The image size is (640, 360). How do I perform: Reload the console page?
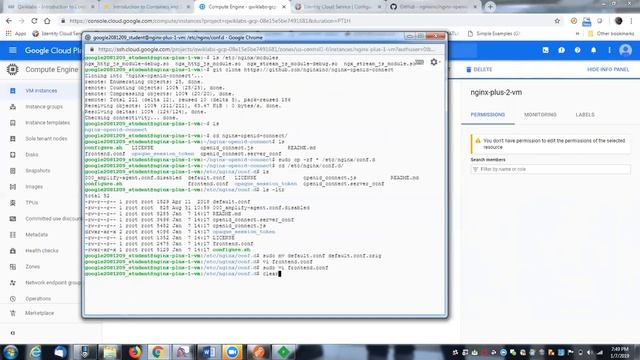(34, 21)
